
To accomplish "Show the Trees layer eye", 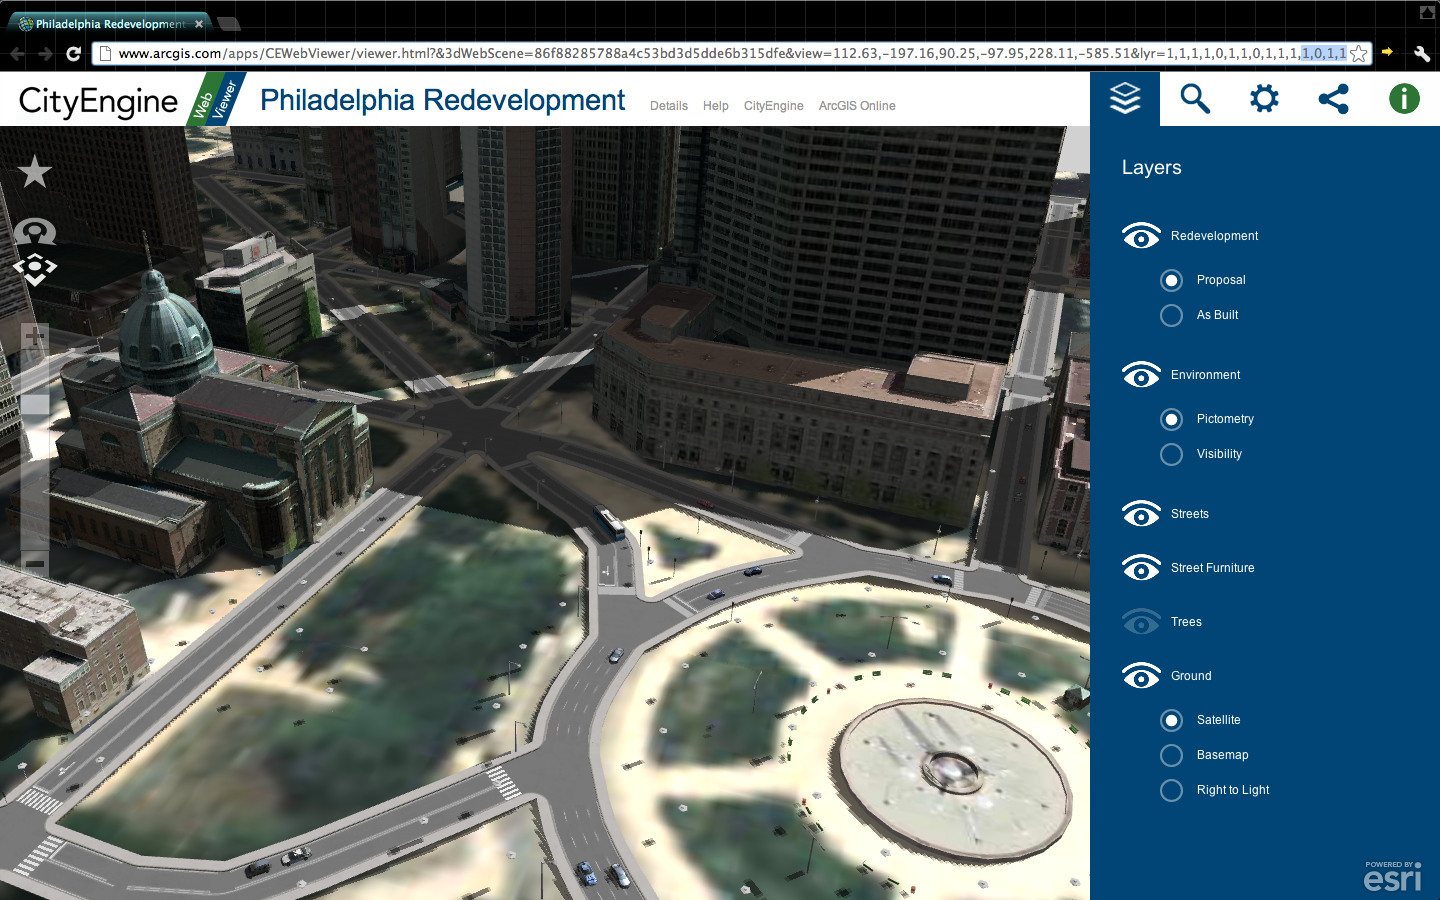I will point(1141,622).
